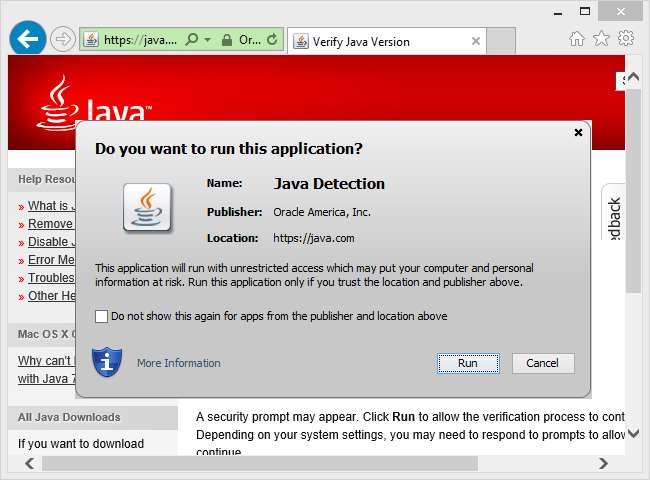The height and width of the screenshot is (480, 650).
Task: Click the grey forward arrow button
Action: (63, 39)
